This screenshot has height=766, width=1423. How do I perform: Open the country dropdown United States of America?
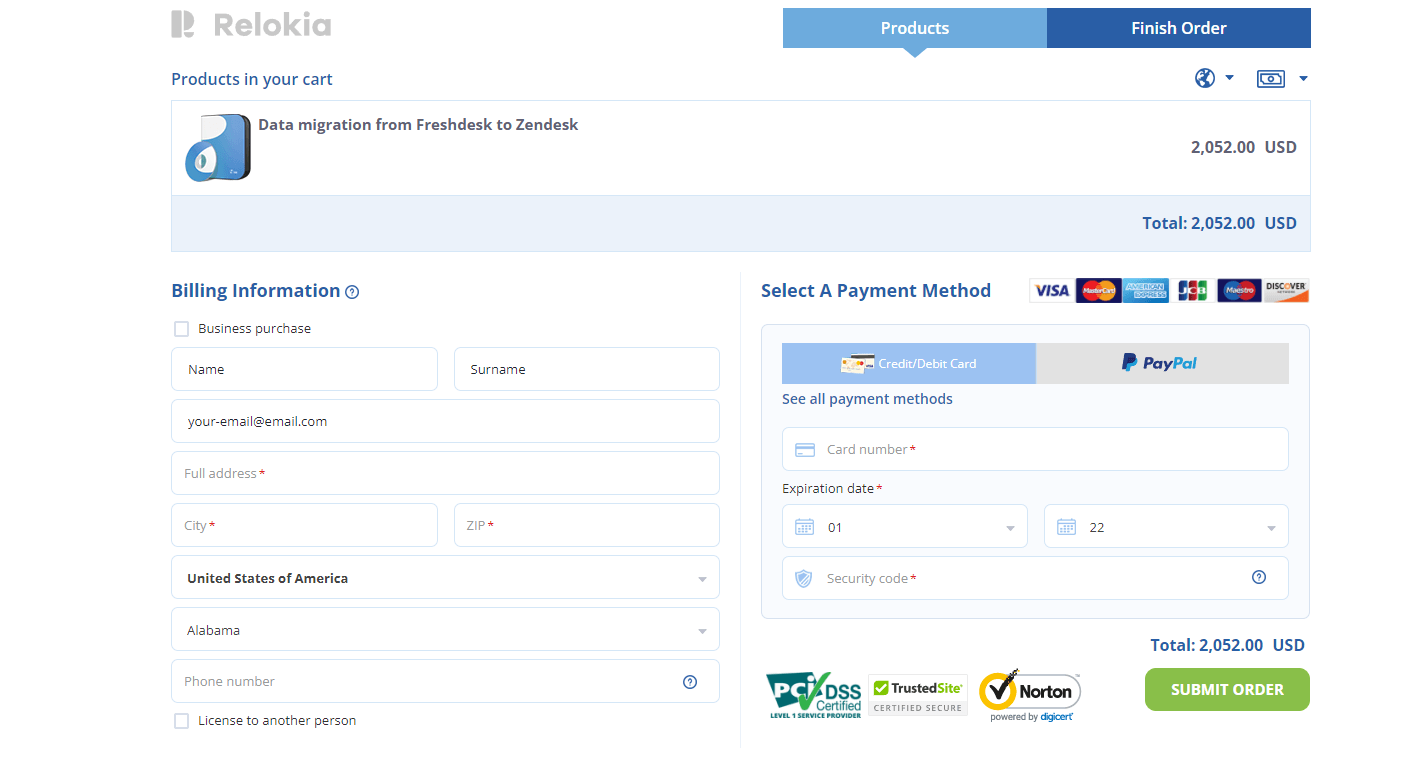445,578
